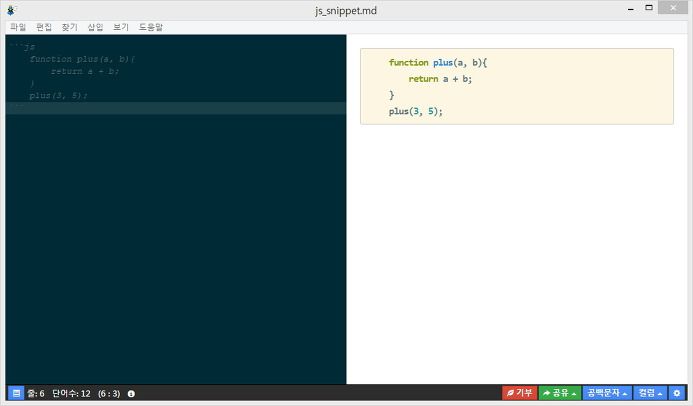This screenshot has height=406, width=693.
Task: Minimize the js_snippet.md window
Action: pyautogui.click(x=631, y=8)
